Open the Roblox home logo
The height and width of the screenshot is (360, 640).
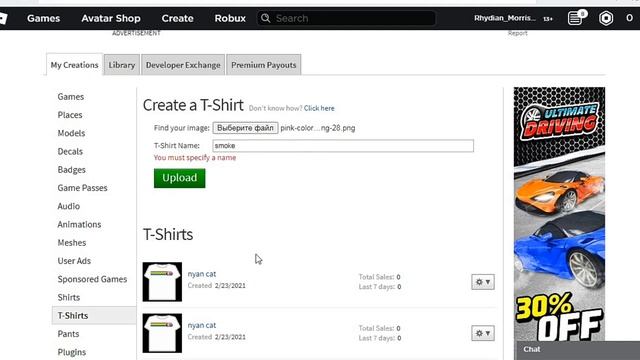[3, 18]
